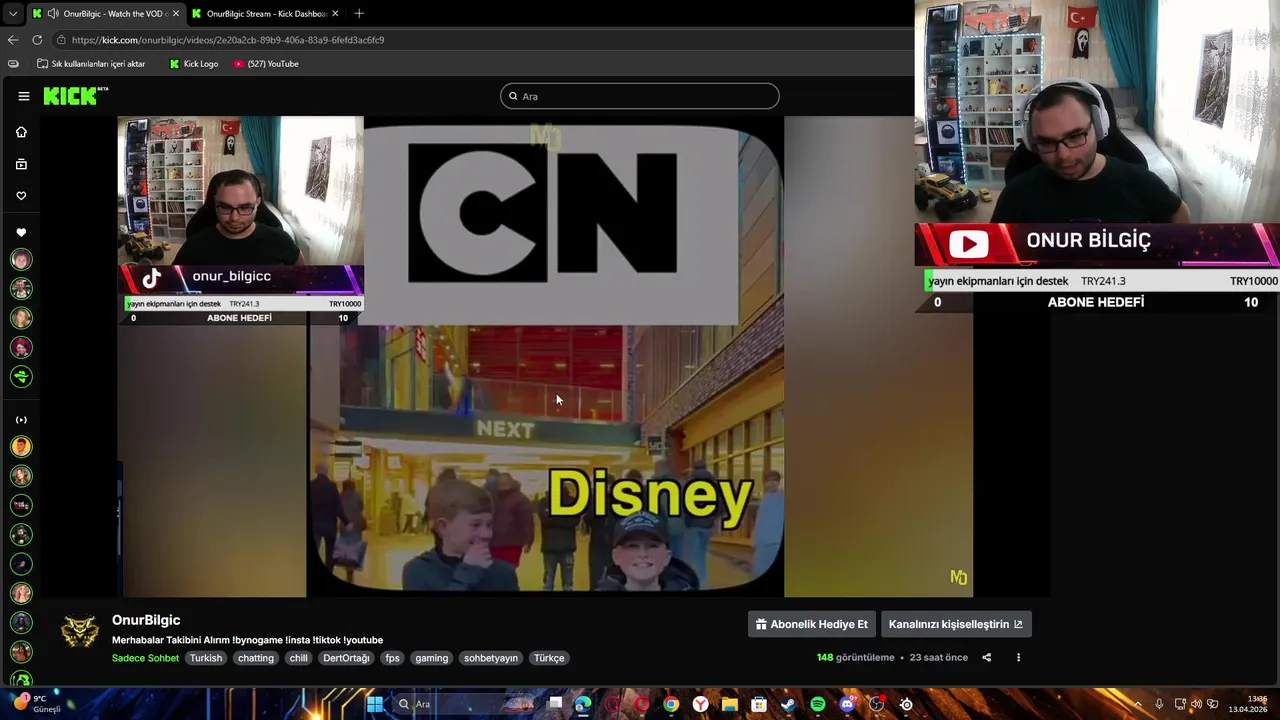Click Abonelik Hediye Et button
Image resolution: width=1280 pixels, height=720 pixels.
(x=811, y=624)
